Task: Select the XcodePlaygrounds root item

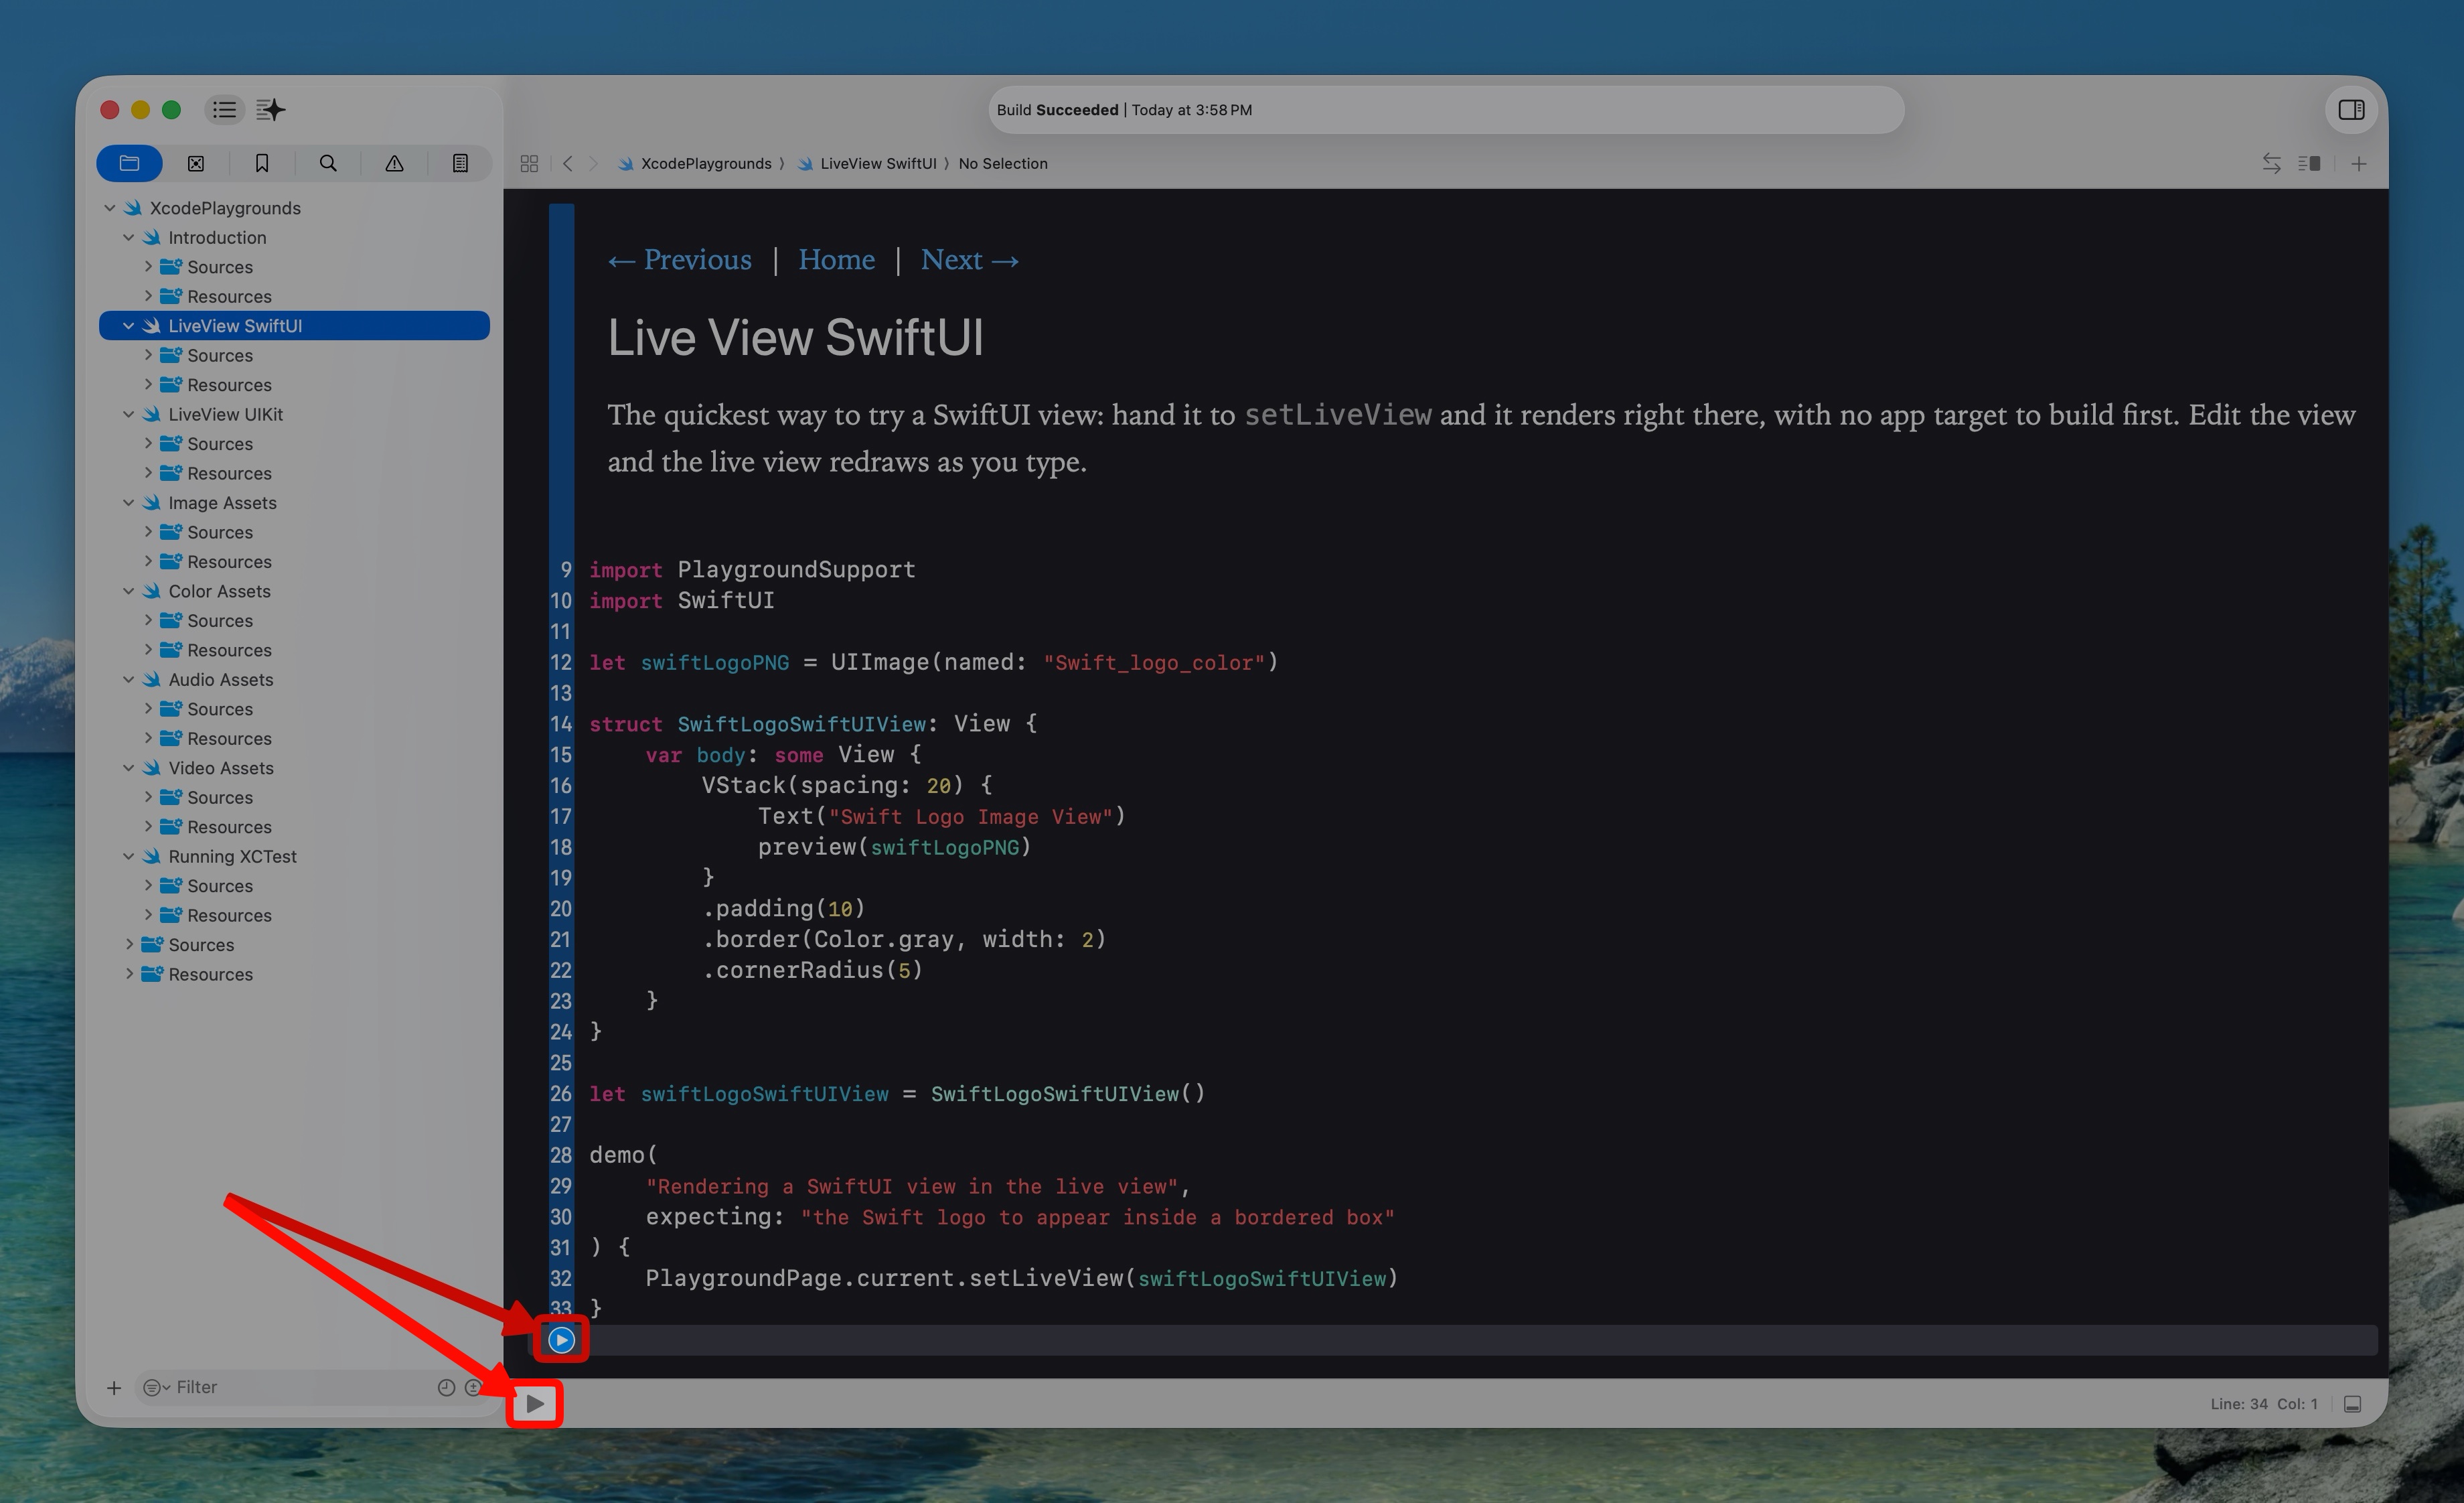Action: (x=294, y=208)
